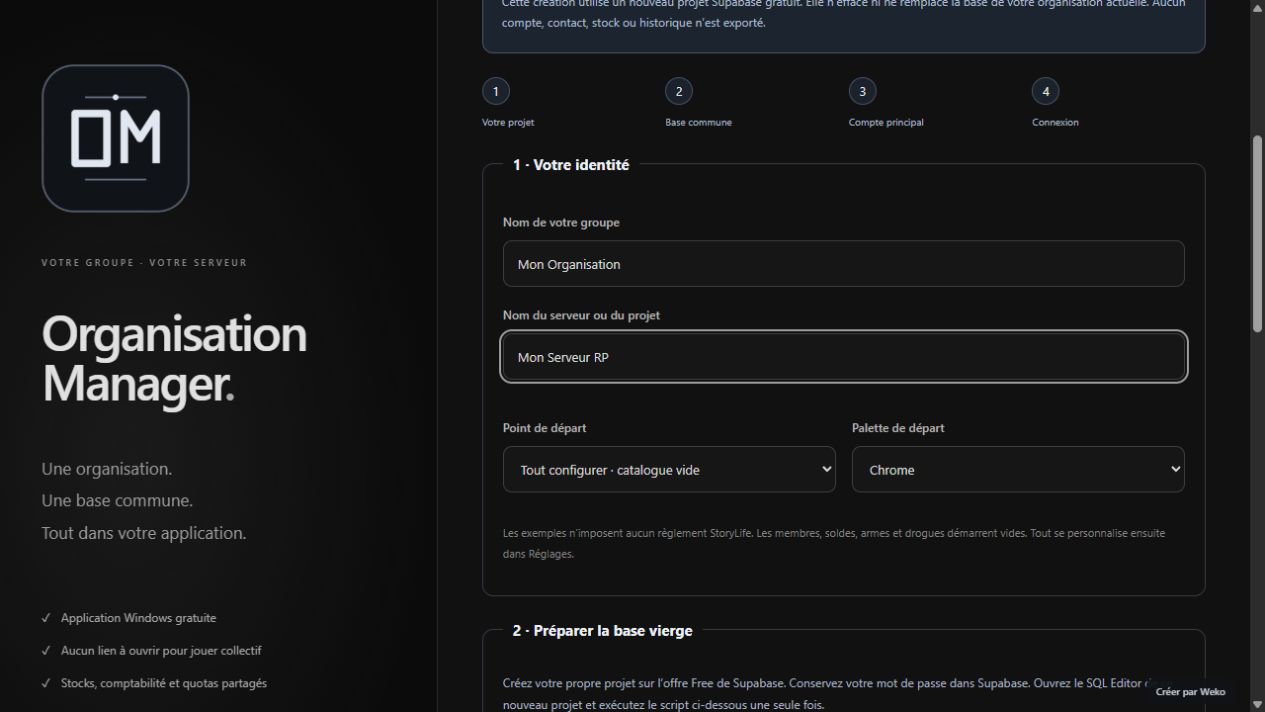Click the heading '2 · Préparer la base vierge'

[x=602, y=631]
